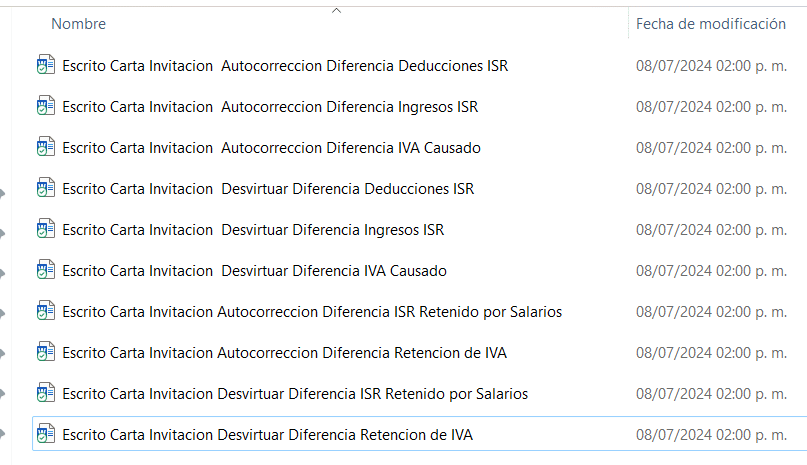Sort files by the Nombre column header
This screenshot has height=465, width=807.
tap(78, 24)
